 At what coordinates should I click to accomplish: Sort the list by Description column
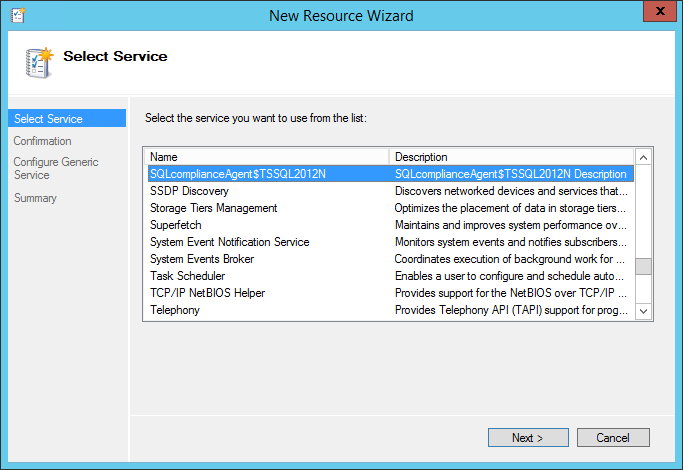coord(511,157)
